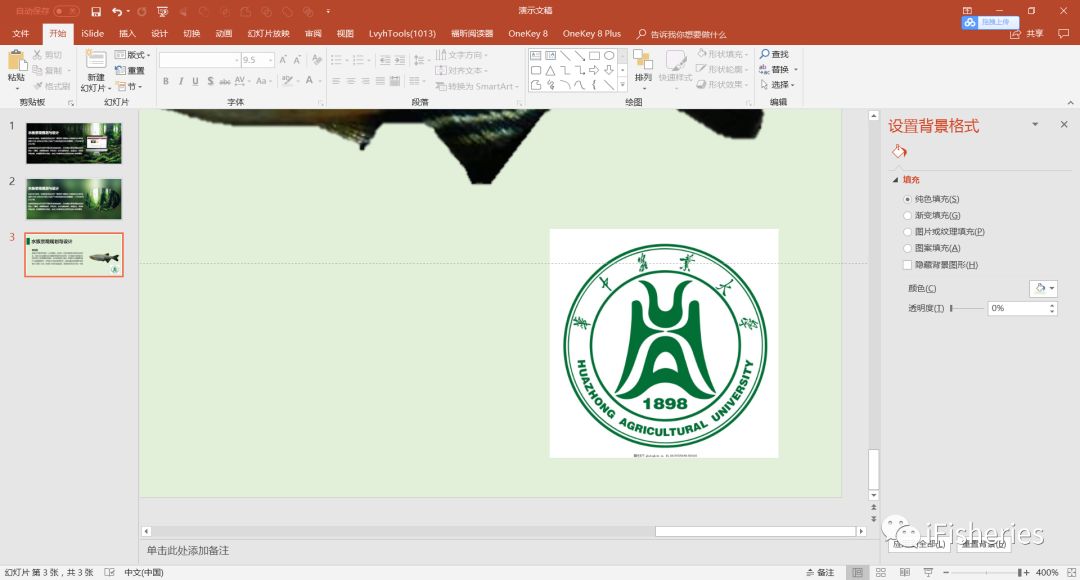Enable hide background graphics checkbox

pyautogui.click(x=907, y=265)
